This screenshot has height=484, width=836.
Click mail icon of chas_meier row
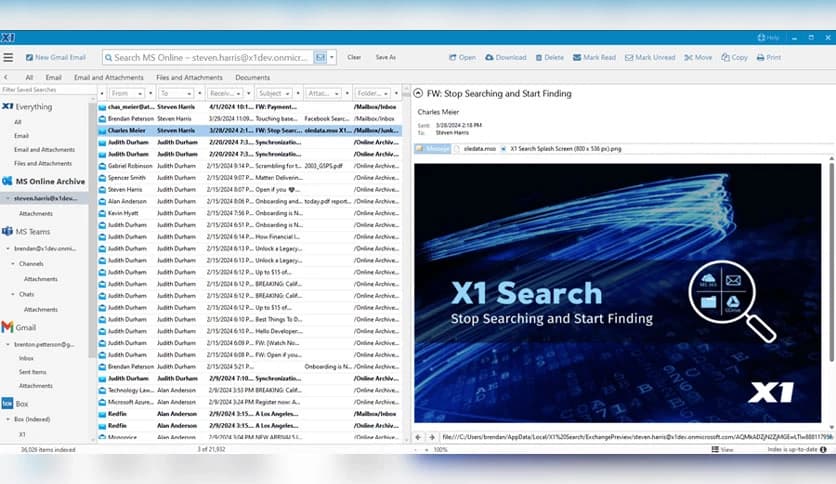point(102,107)
